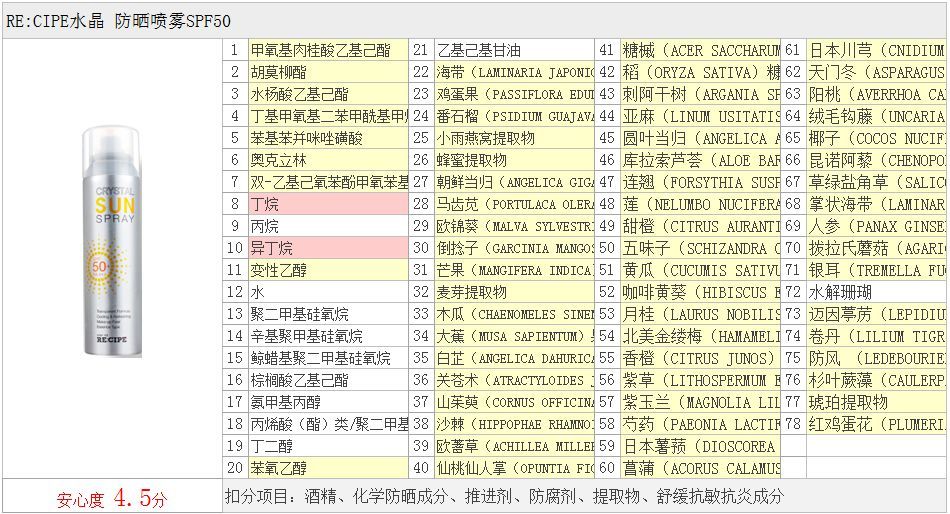Image resolution: width=950 pixels, height=514 pixels.
Task: Click ingredient cell 鸡蛋果 (Passiflora)
Action: coord(514,94)
